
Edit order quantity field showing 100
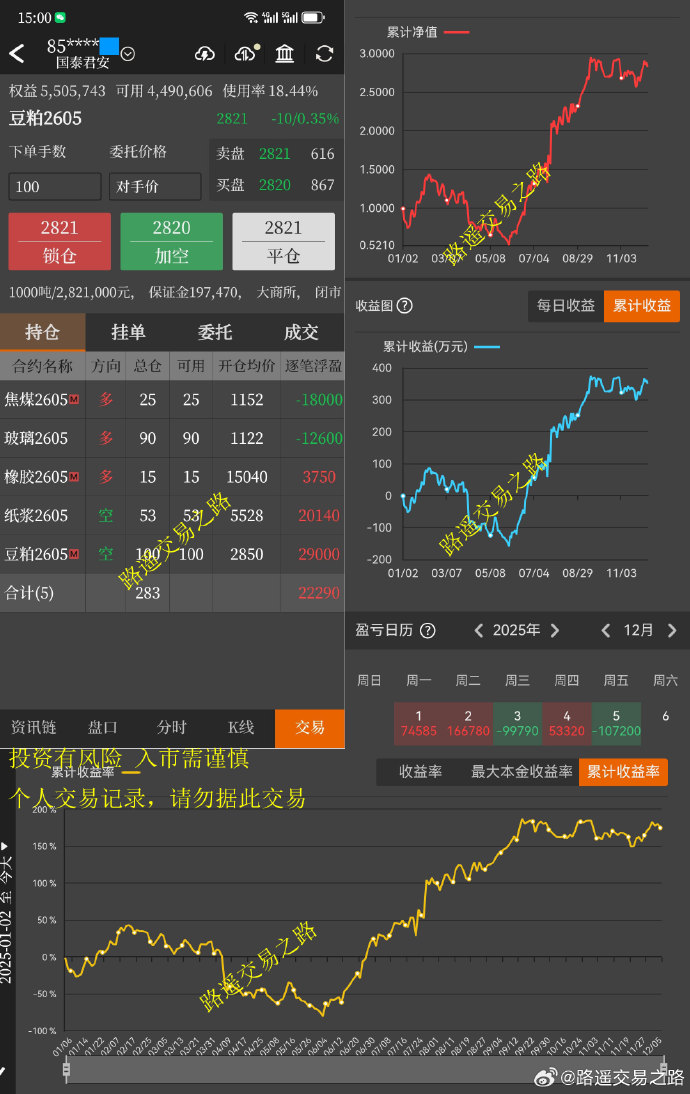(x=54, y=186)
